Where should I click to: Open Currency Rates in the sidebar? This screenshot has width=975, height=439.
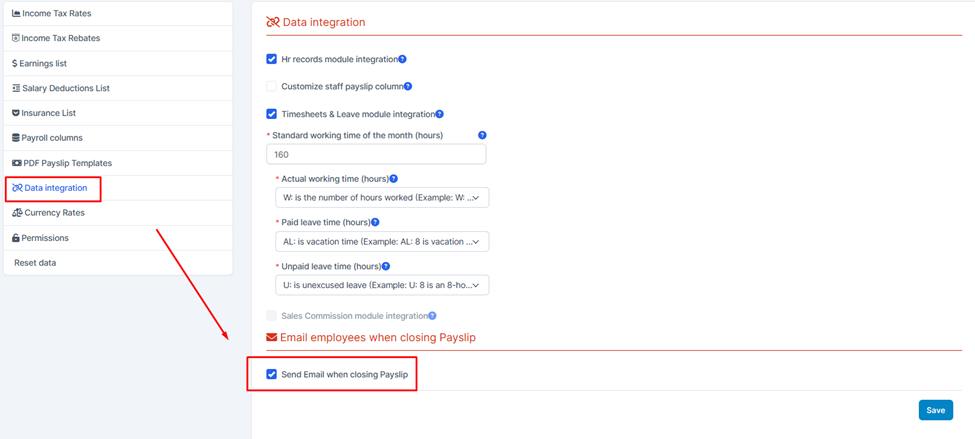118,213
